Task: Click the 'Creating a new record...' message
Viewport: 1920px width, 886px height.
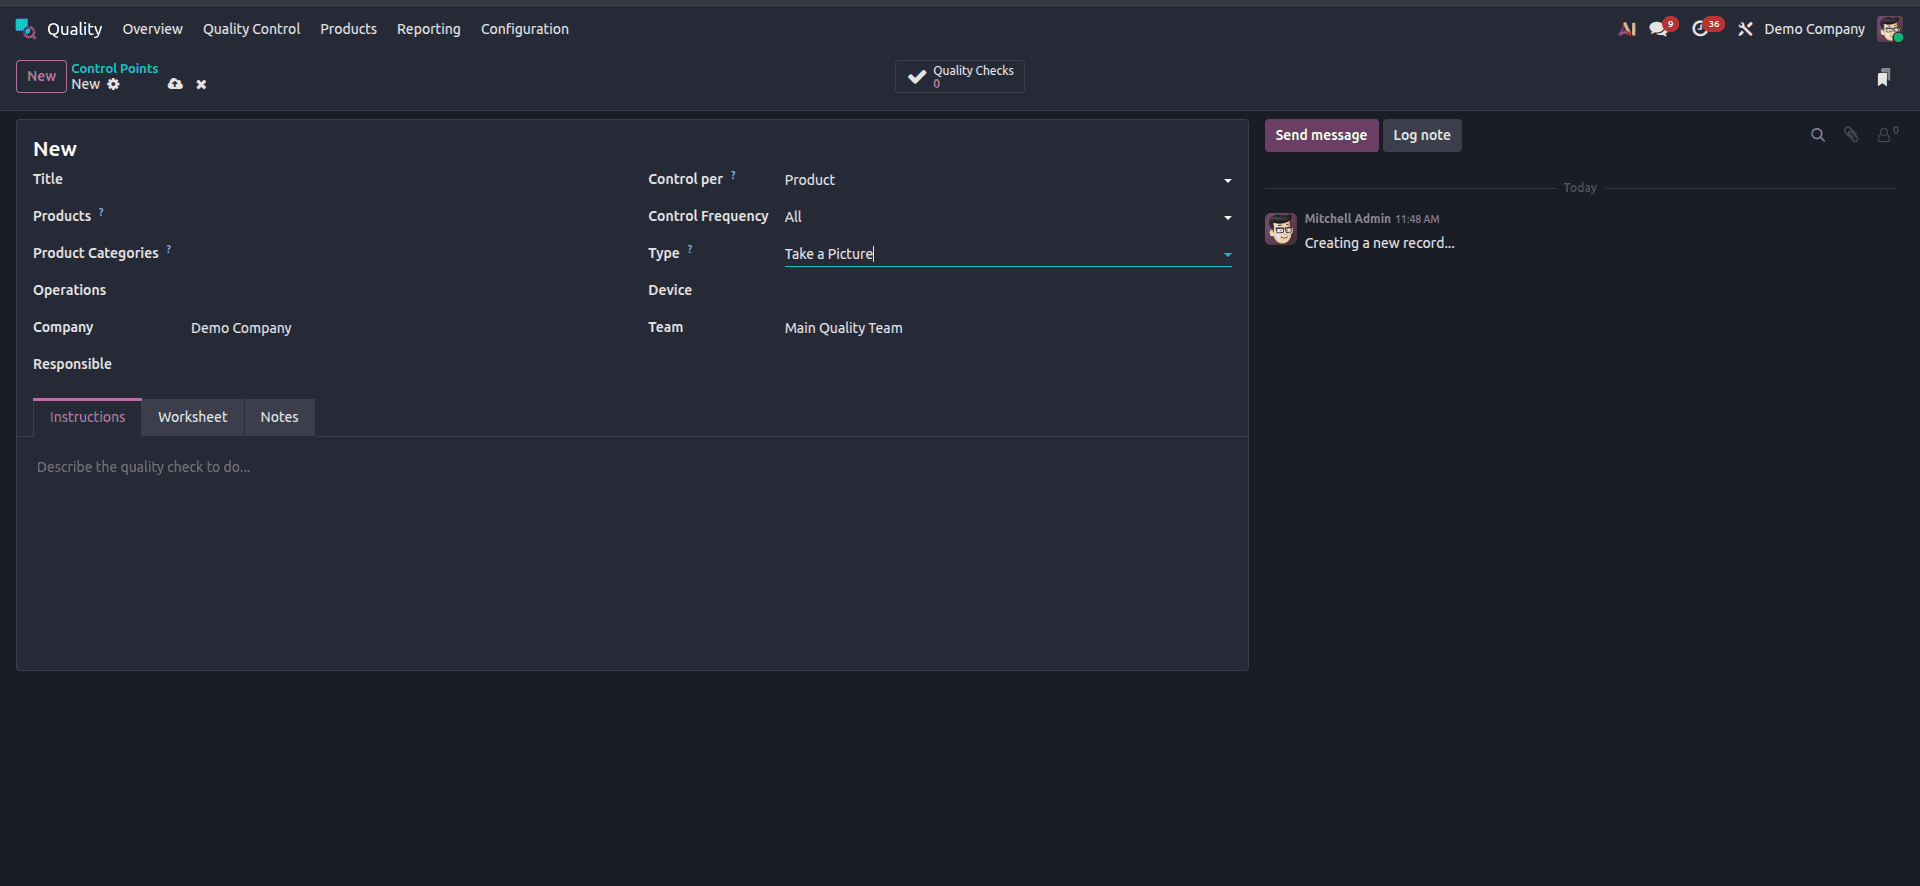Action: tap(1379, 243)
